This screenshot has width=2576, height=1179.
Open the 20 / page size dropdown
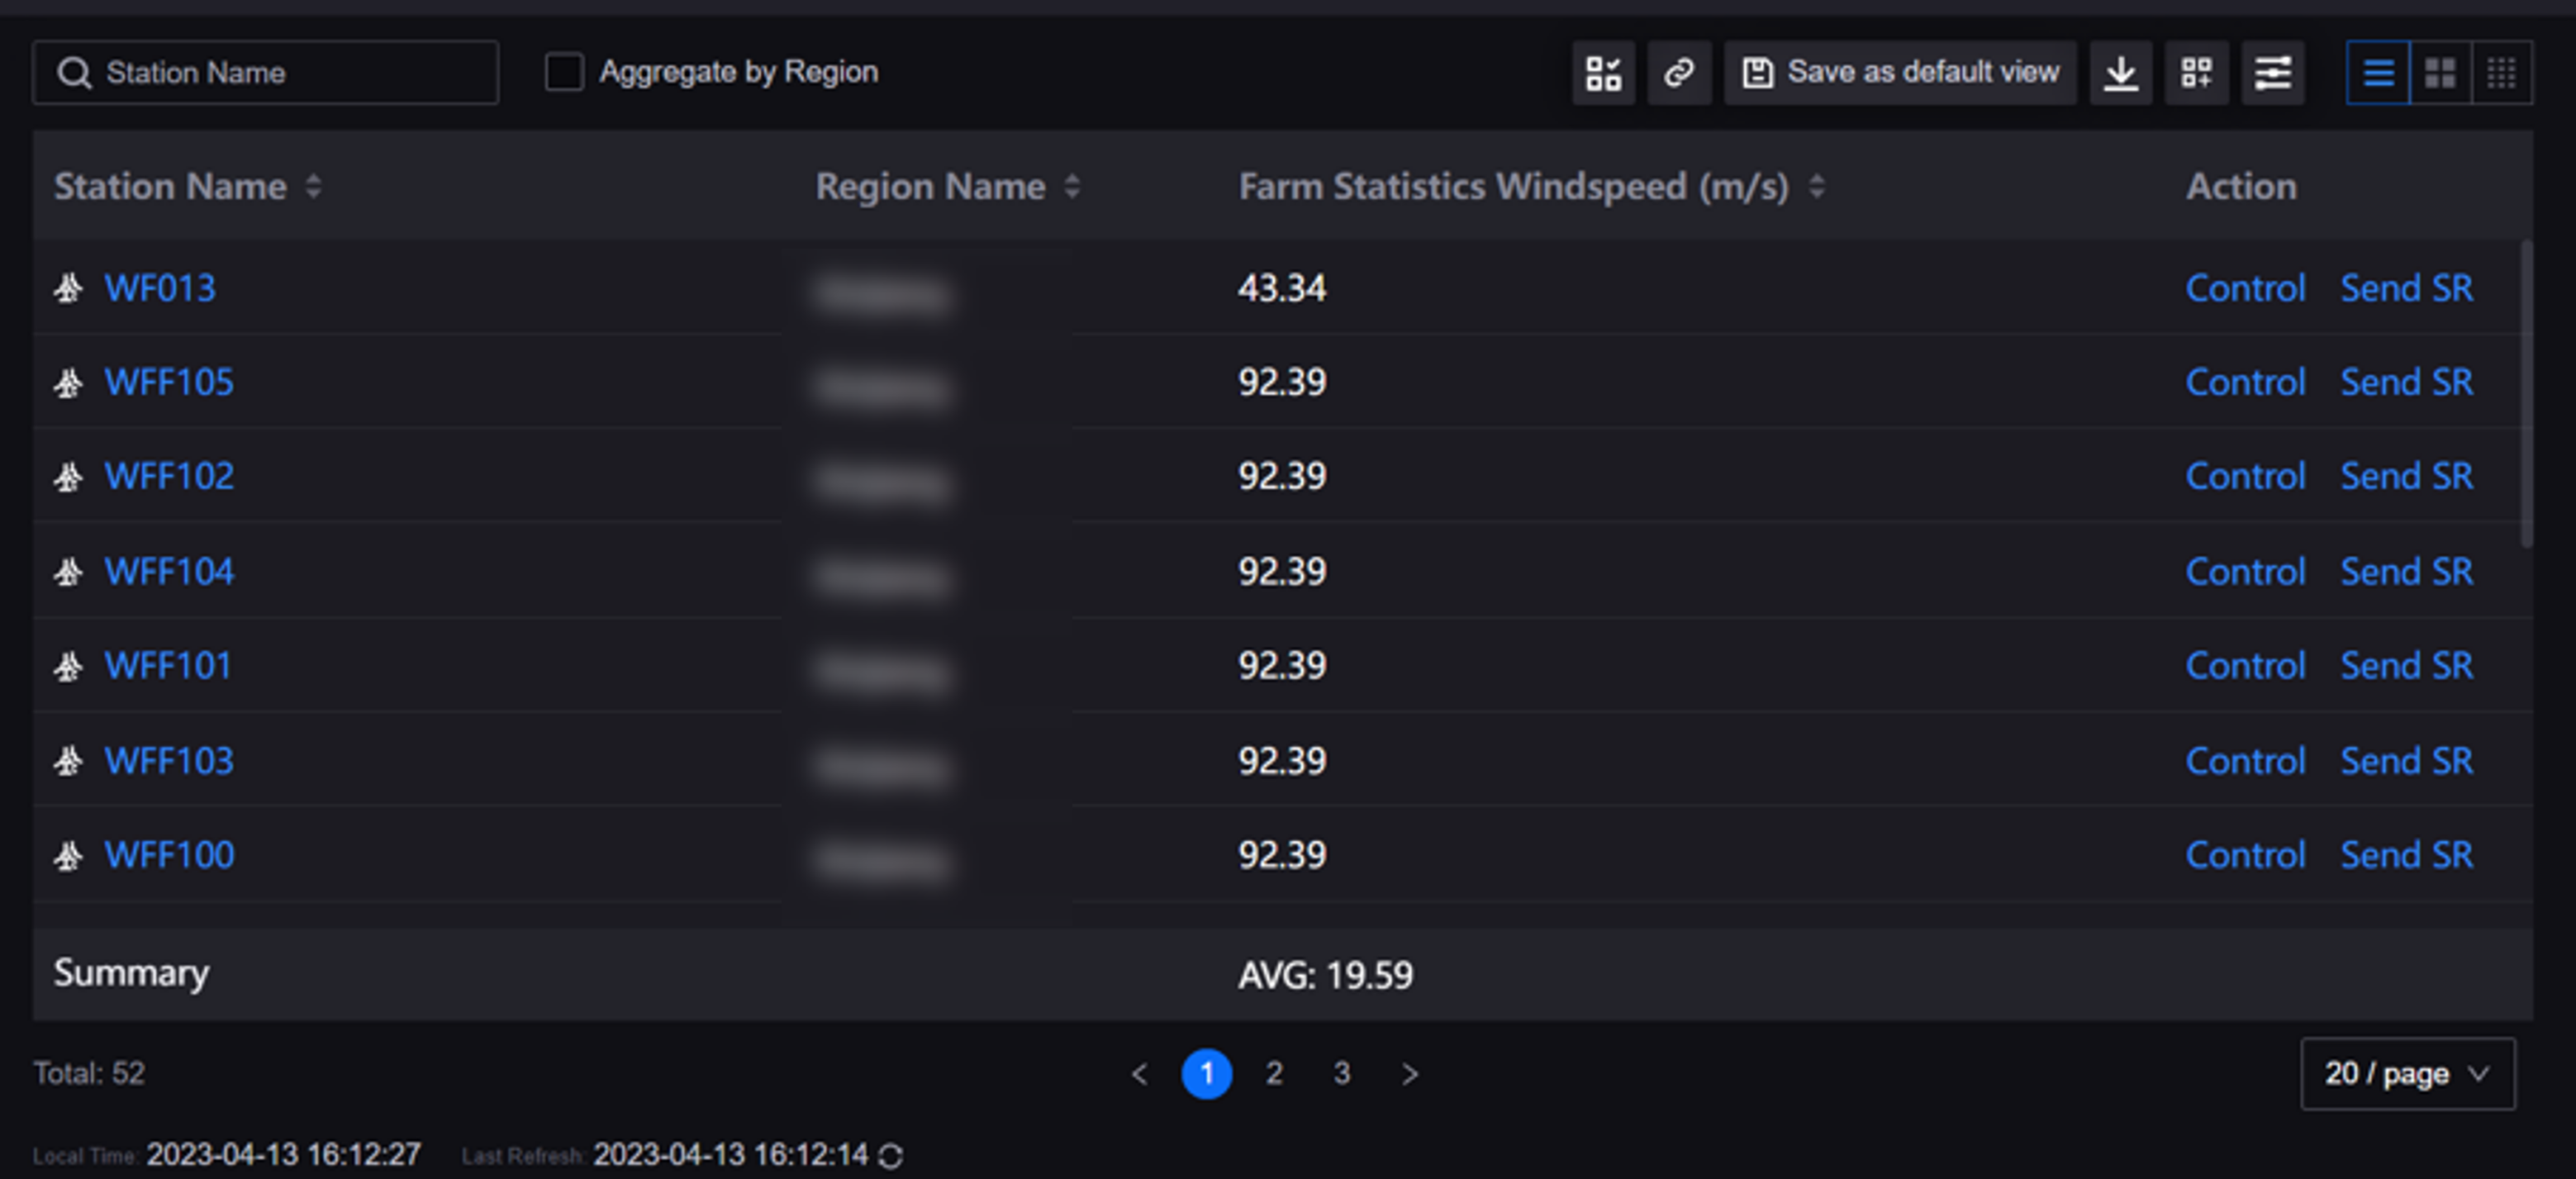click(2406, 1074)
